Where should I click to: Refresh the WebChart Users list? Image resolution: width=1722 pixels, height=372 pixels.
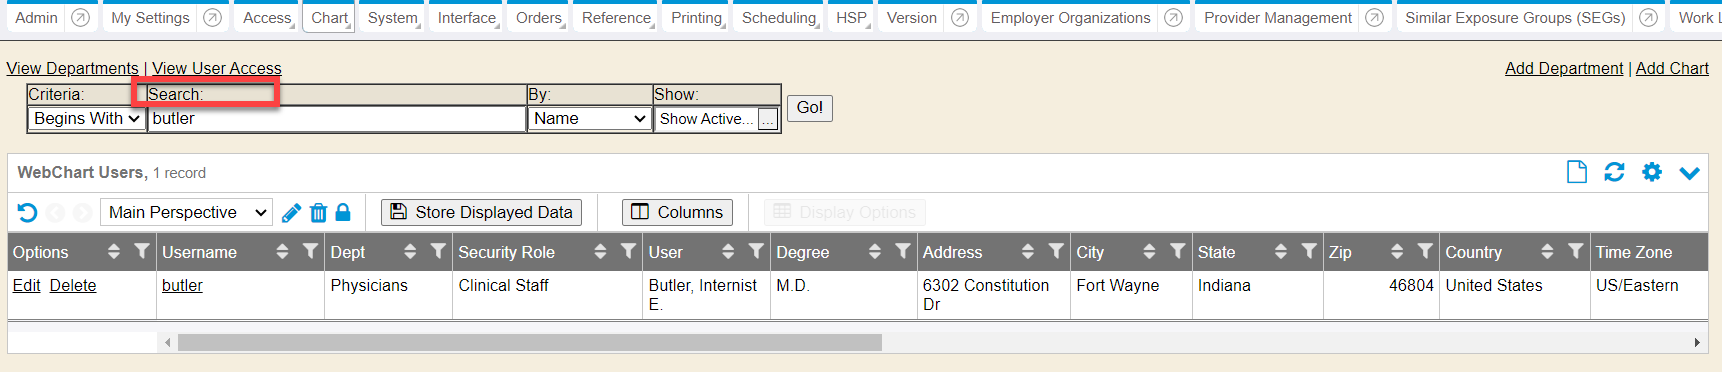coord(1614,172)
